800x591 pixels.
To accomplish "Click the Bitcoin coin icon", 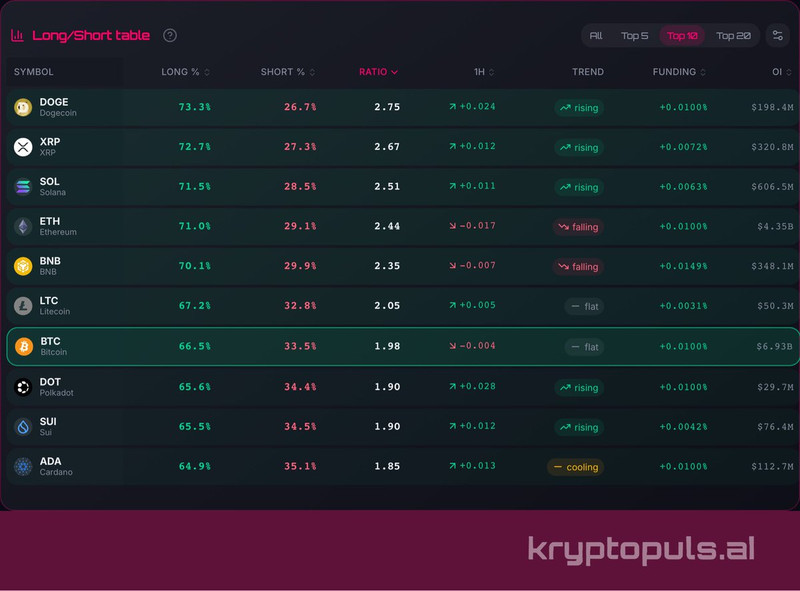I will [23, 347].
